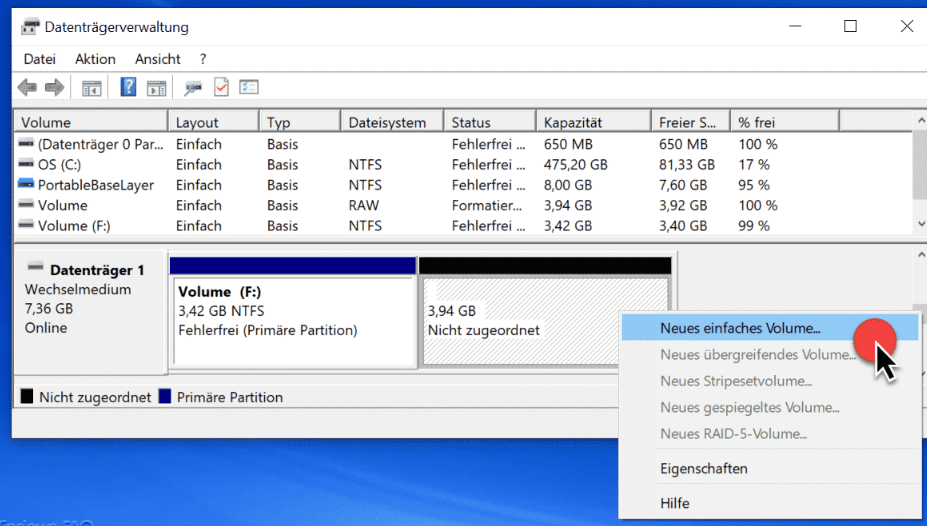Click volume list scrollbar up arrow
Viewport: 927px width, 526px height.
click(x=920, y=121)
